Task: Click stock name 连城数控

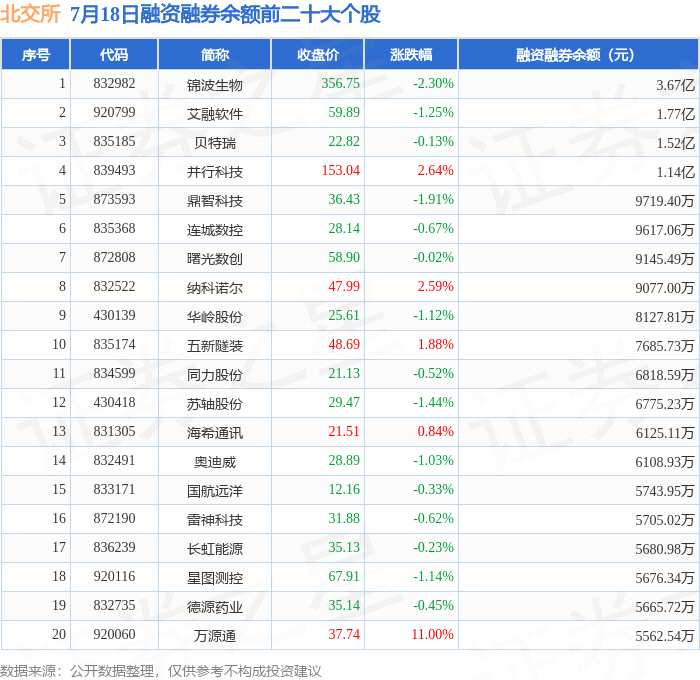Action: [x=215, y=230]
